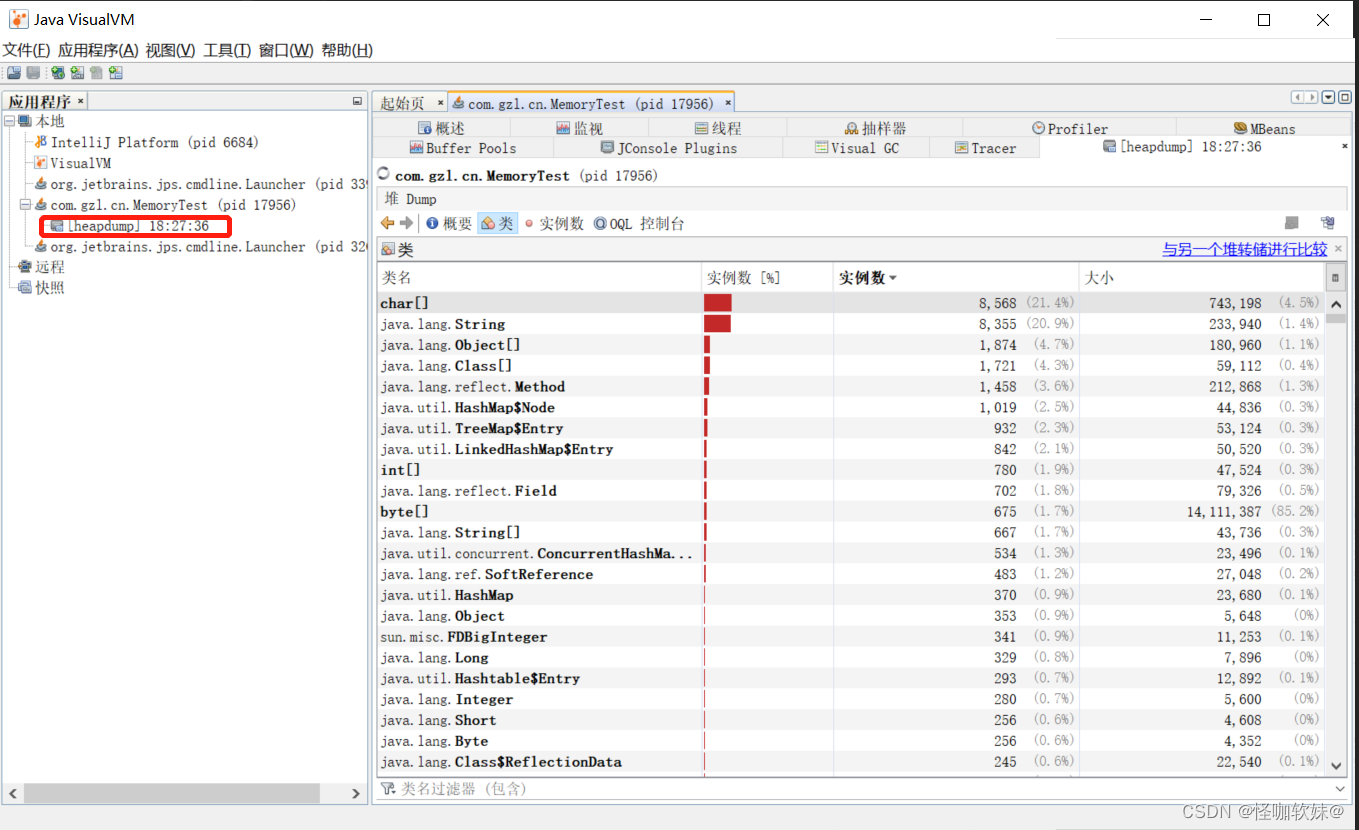Click the 类名过滤器 filter input field
Screen dimensions: 1359x830
[x=865, y=789]
